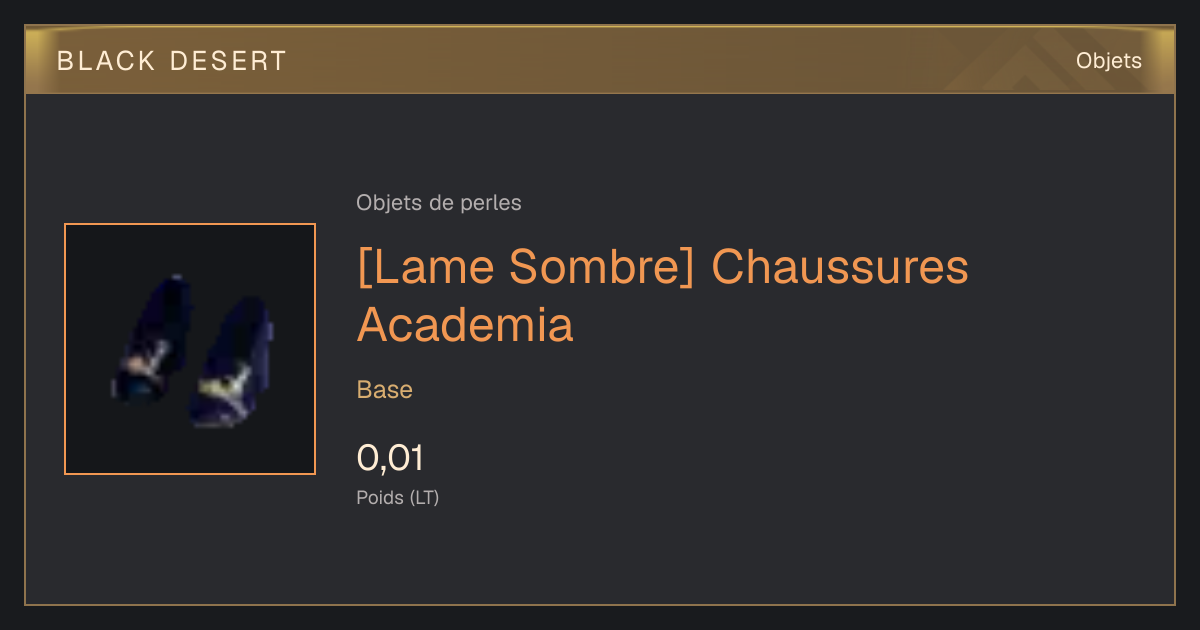Click the (LT) unit text

[424, 497]
